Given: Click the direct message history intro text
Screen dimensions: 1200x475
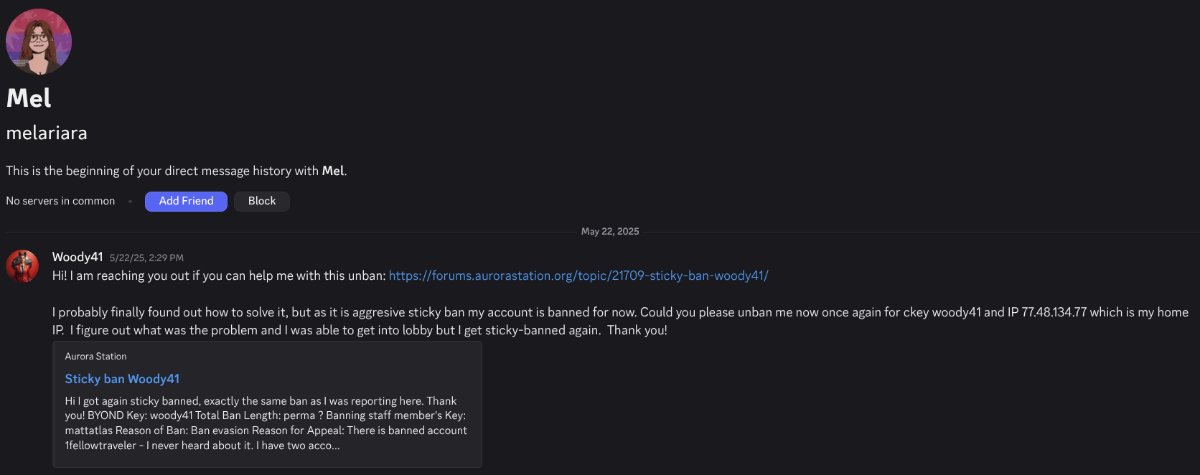Looking at the screenshot, I should [176, 171].
